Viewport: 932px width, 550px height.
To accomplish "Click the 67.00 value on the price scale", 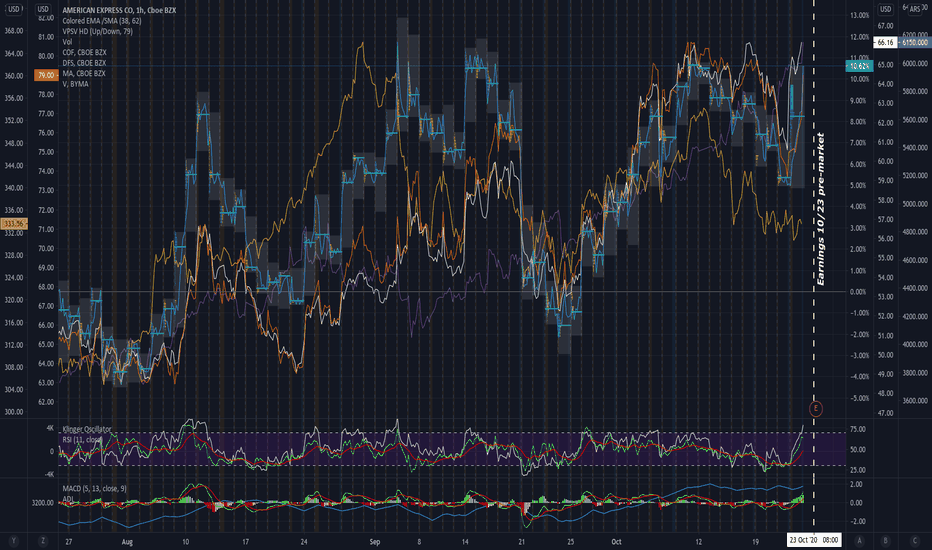I will point(885,26).
